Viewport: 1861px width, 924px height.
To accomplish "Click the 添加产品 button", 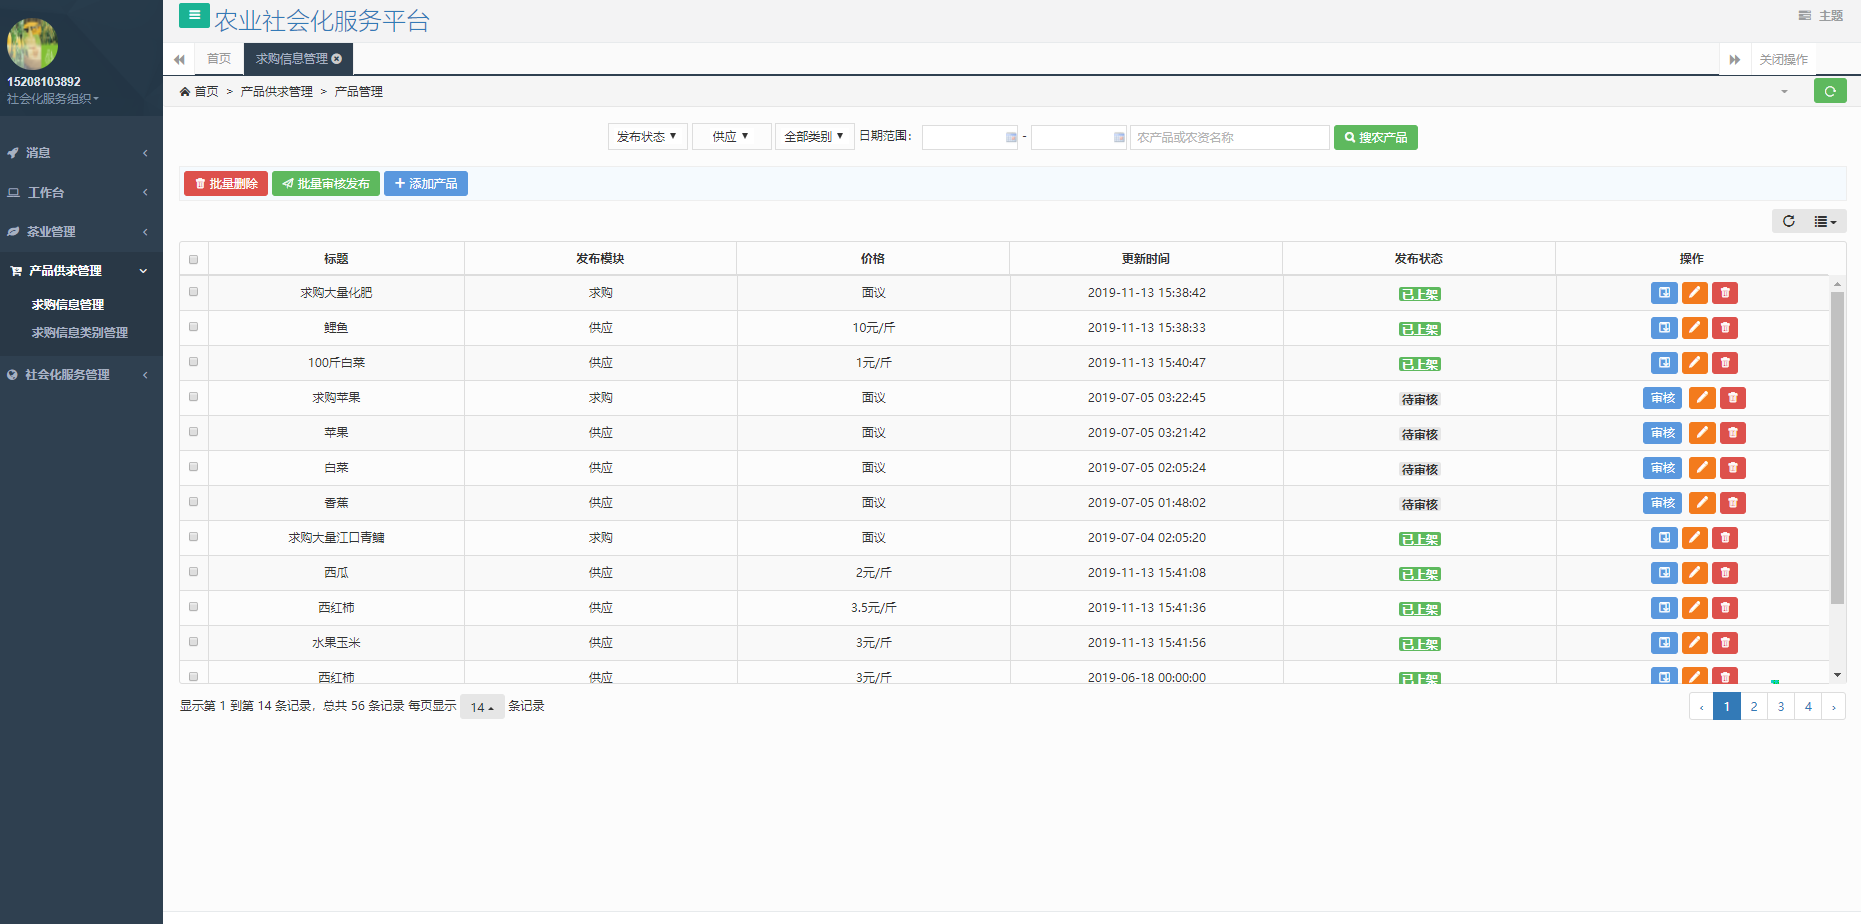I will (426, 184).
